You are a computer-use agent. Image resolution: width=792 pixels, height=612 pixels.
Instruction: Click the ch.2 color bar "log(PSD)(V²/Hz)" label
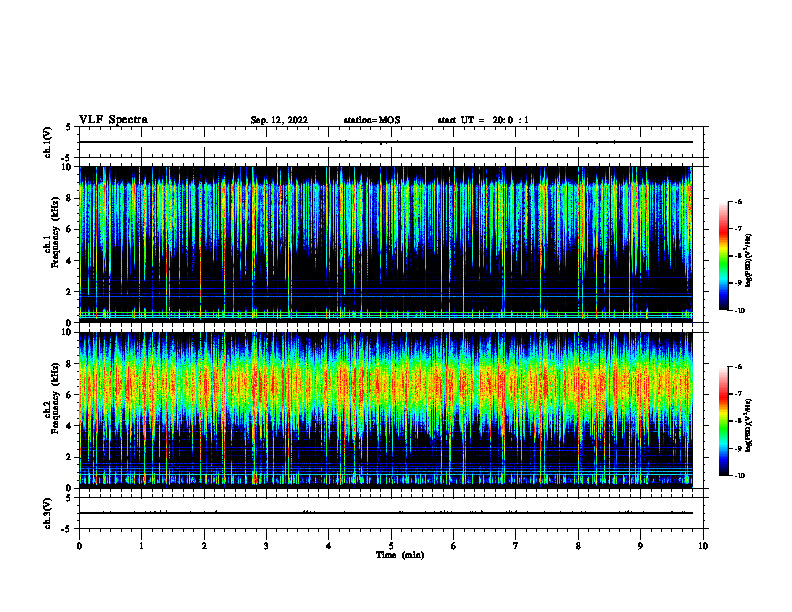pyautogui.click(x=748, y=425)
